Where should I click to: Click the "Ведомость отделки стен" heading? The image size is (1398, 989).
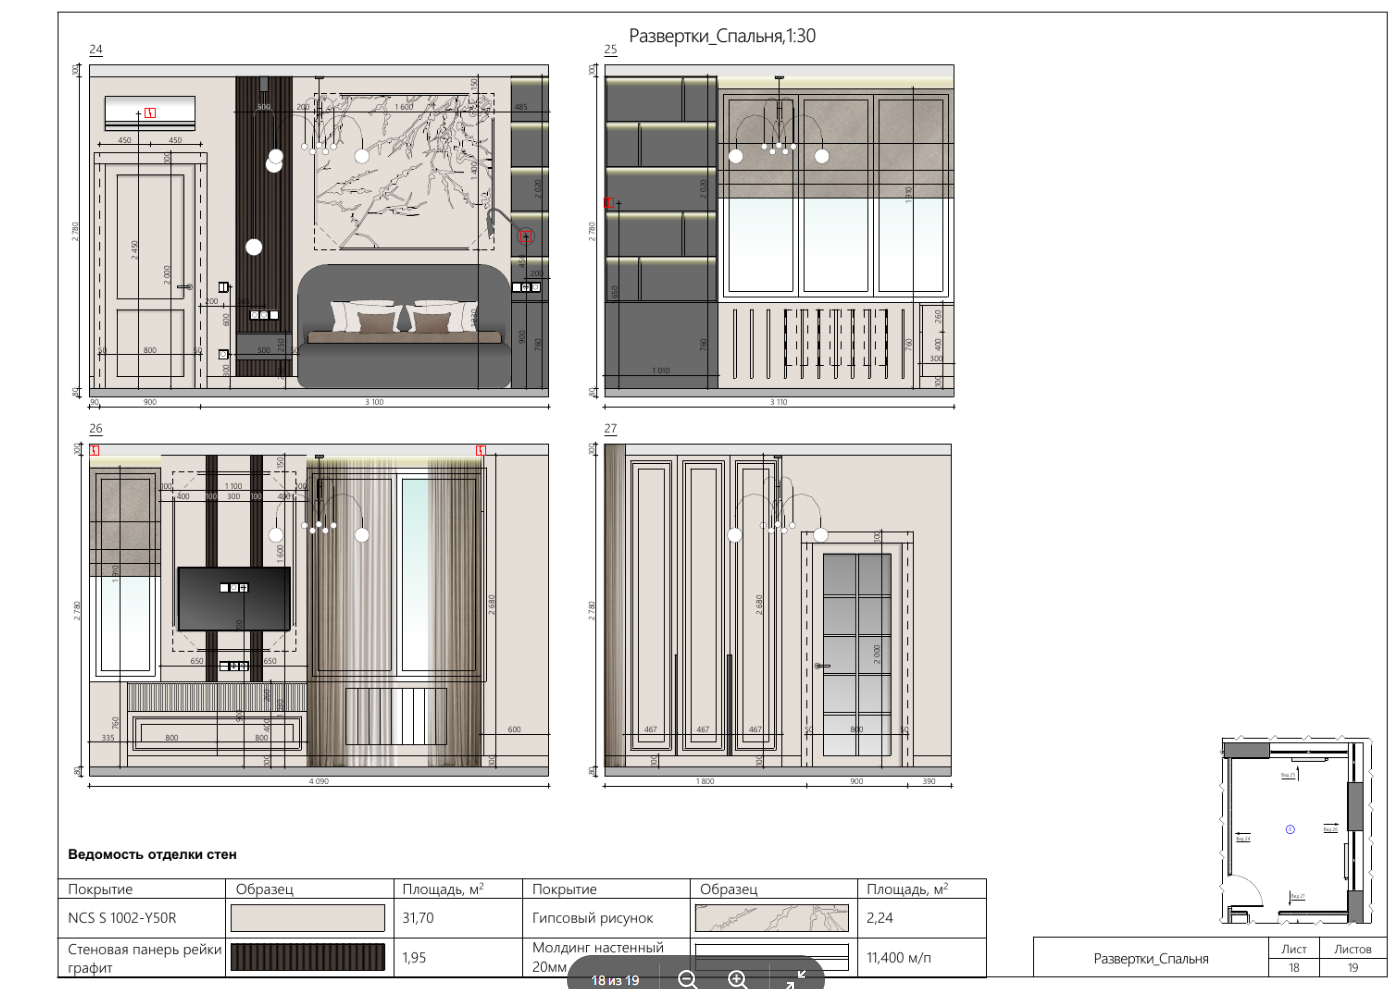152,855
